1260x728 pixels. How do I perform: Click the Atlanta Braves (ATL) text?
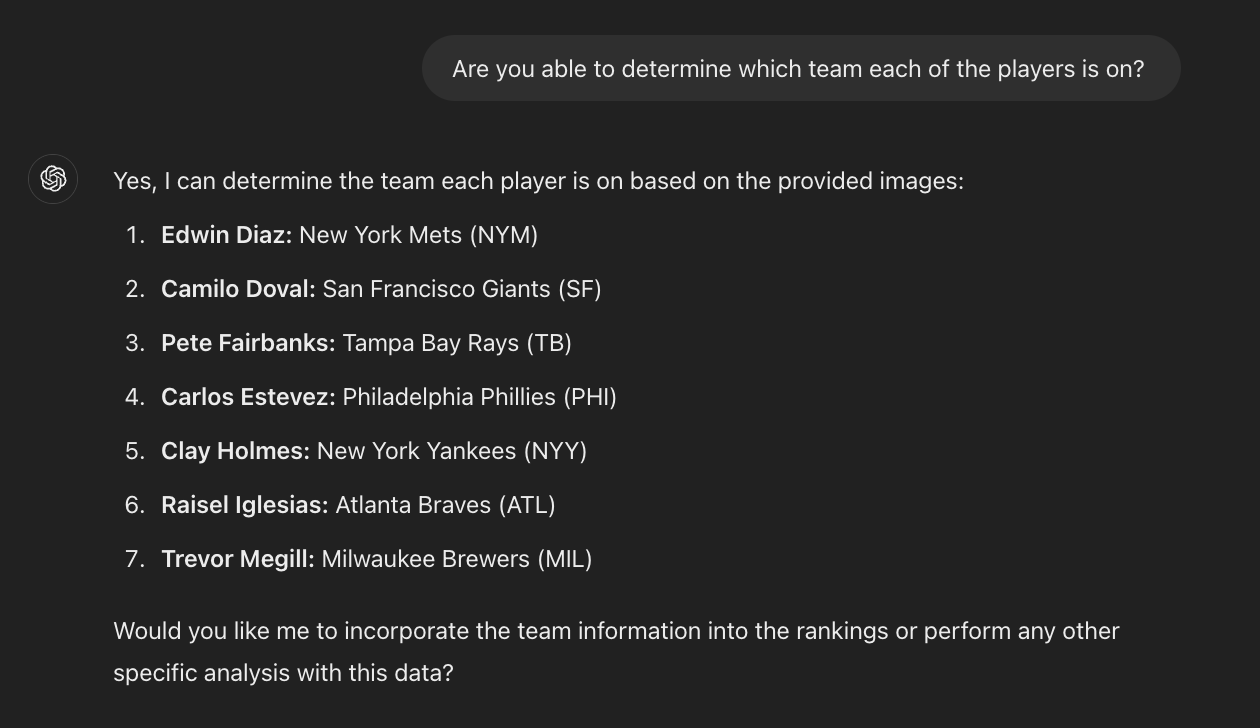point(445,505)
